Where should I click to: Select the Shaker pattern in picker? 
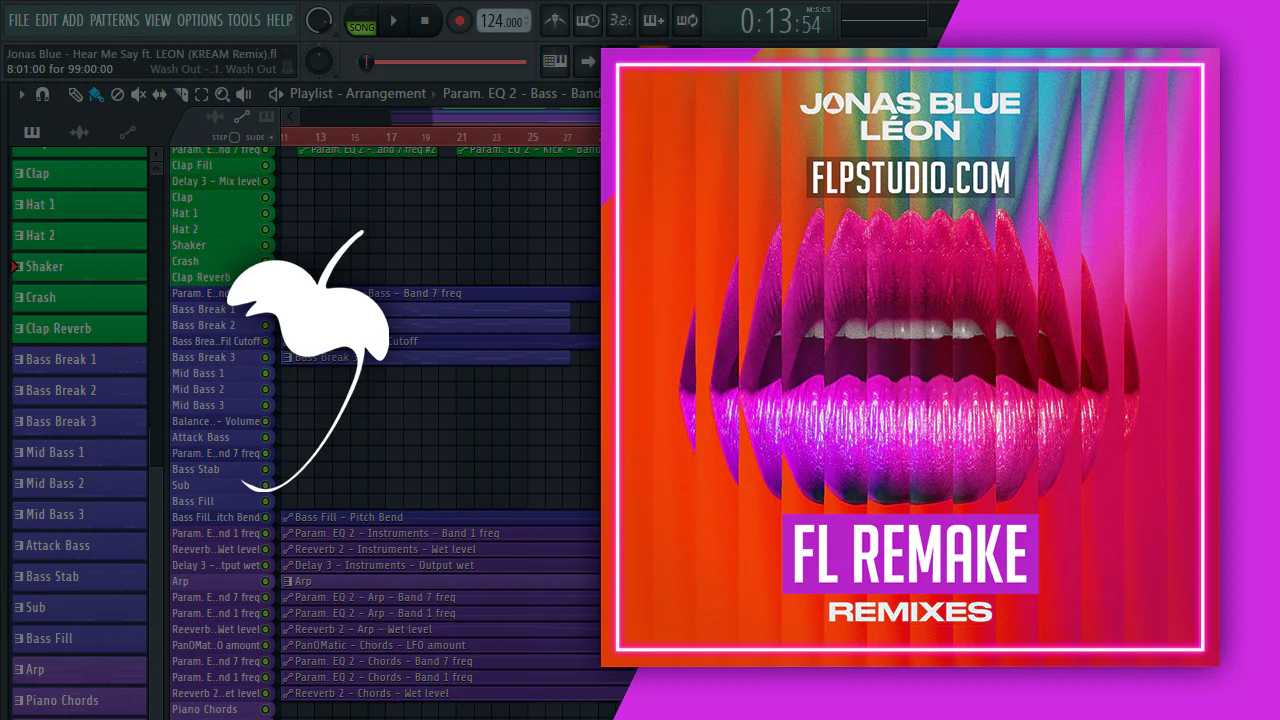coord(79,266)
